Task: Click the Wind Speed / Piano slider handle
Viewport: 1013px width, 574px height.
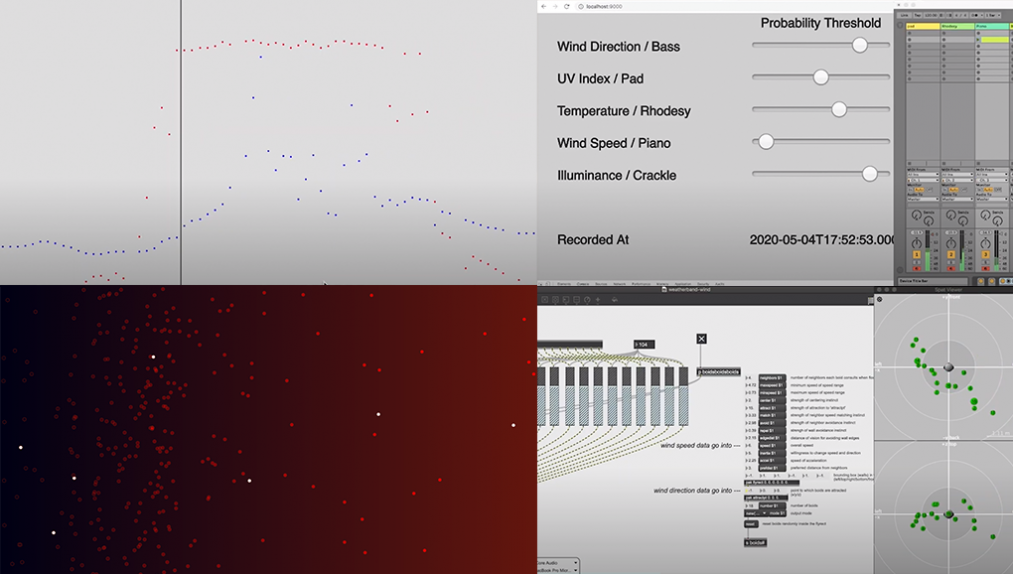Action: point(766,142)
